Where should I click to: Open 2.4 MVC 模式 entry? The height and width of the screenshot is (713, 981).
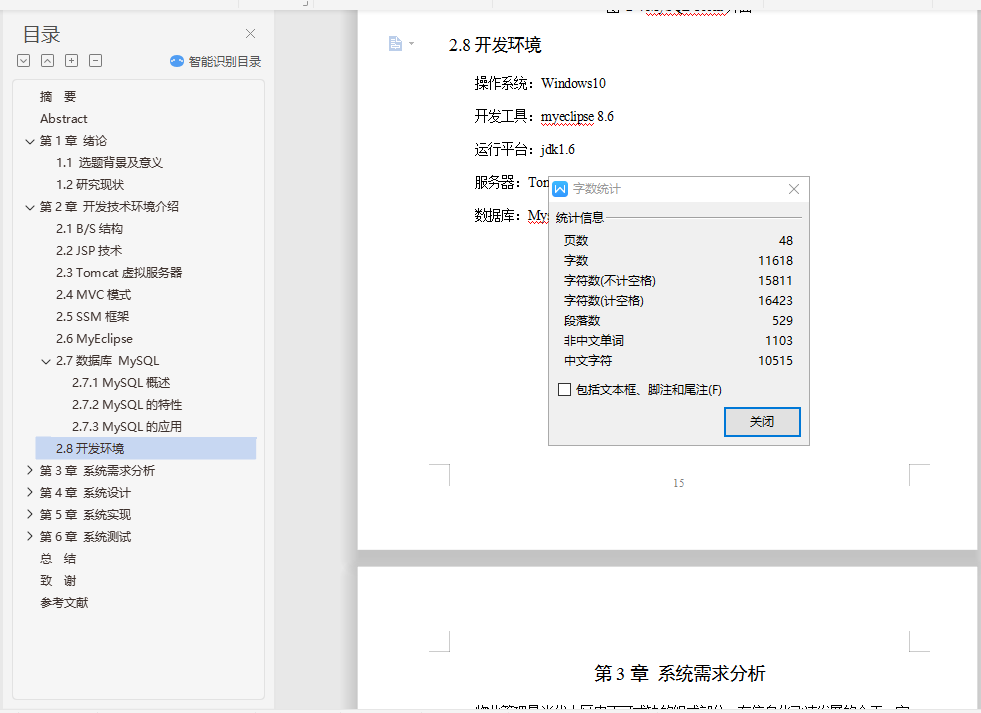[x=93, y=295]
